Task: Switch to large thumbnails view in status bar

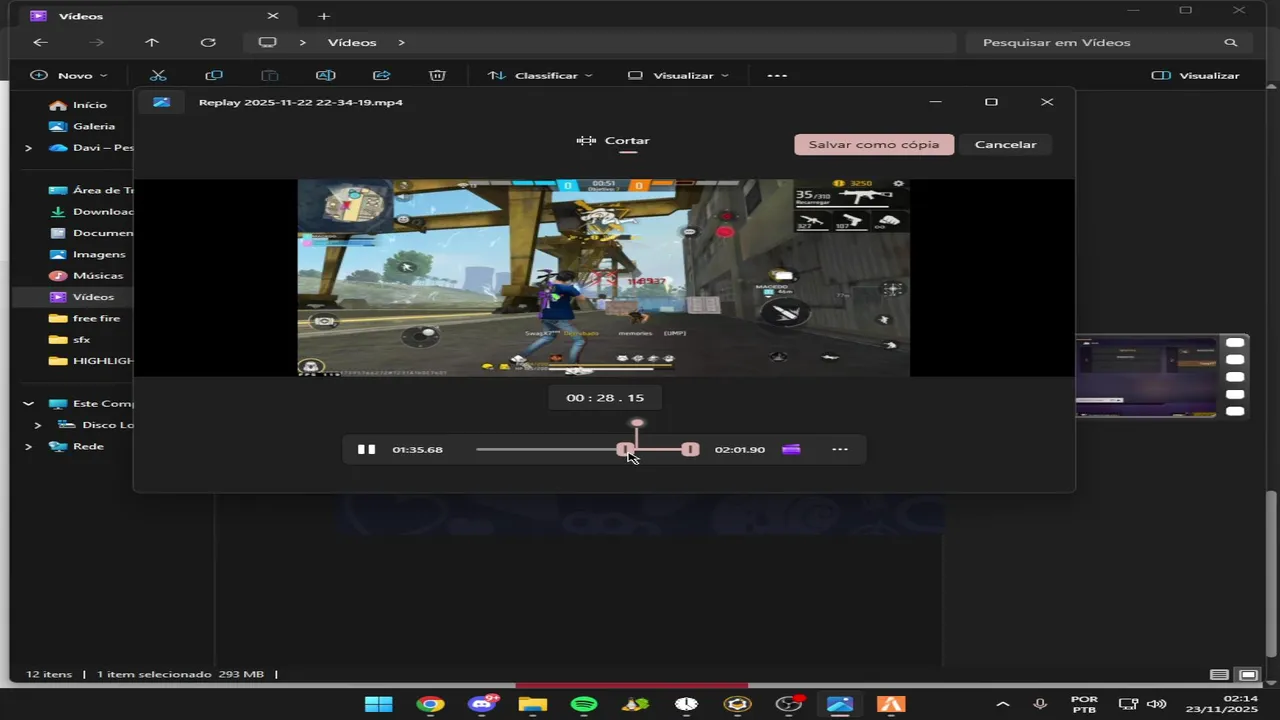Action: (1247, 675)
